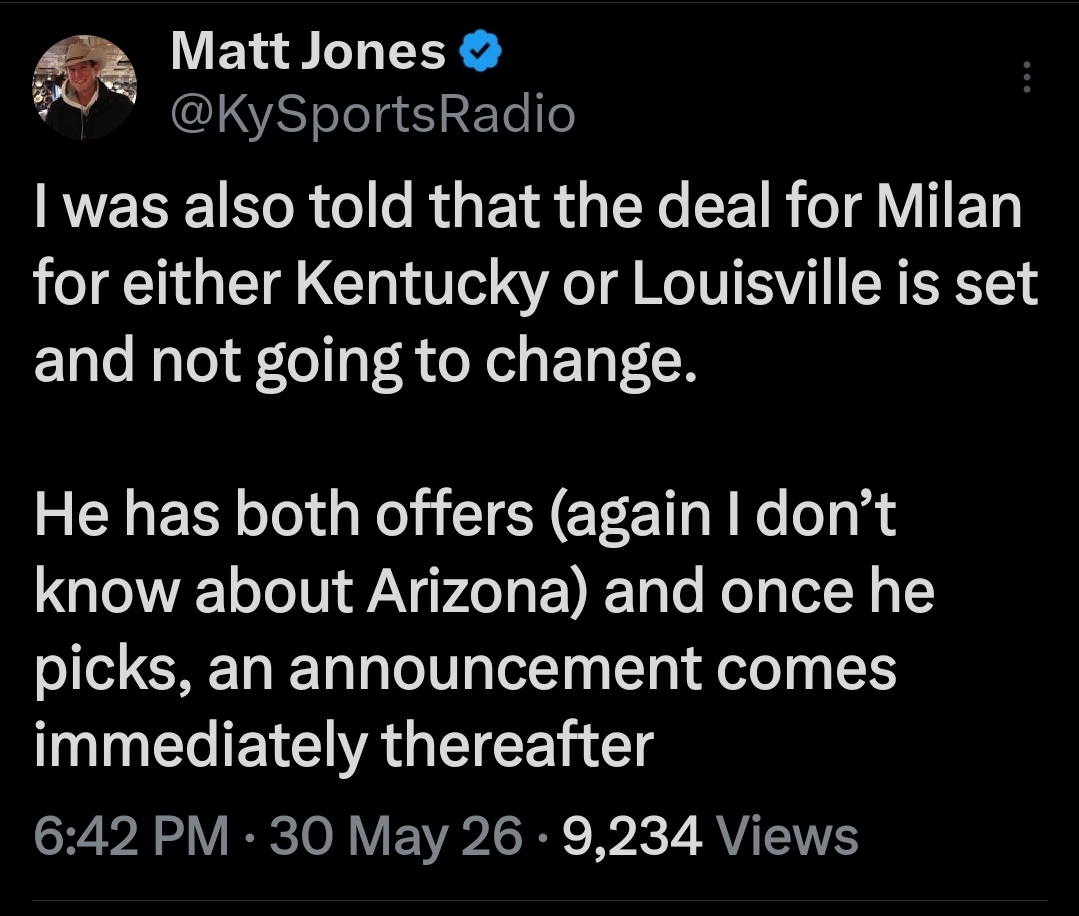Click the 9,234 view count number
This screenshot has width=1079, height=916.
(x=632, y=838)
